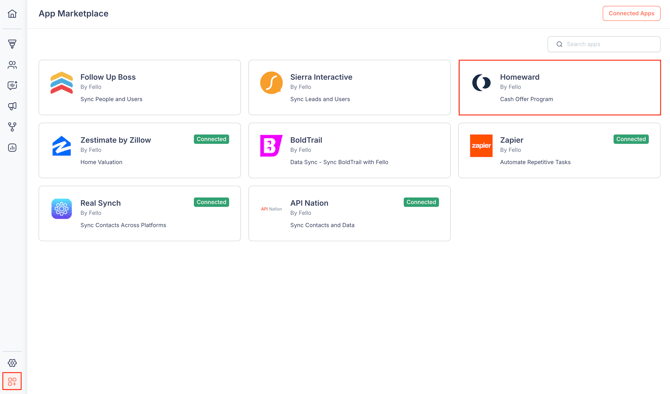Click the Follow Up Boss title
Image resolution: width=670 pixels, height=394 pixels.
click(x=108, y=77)
